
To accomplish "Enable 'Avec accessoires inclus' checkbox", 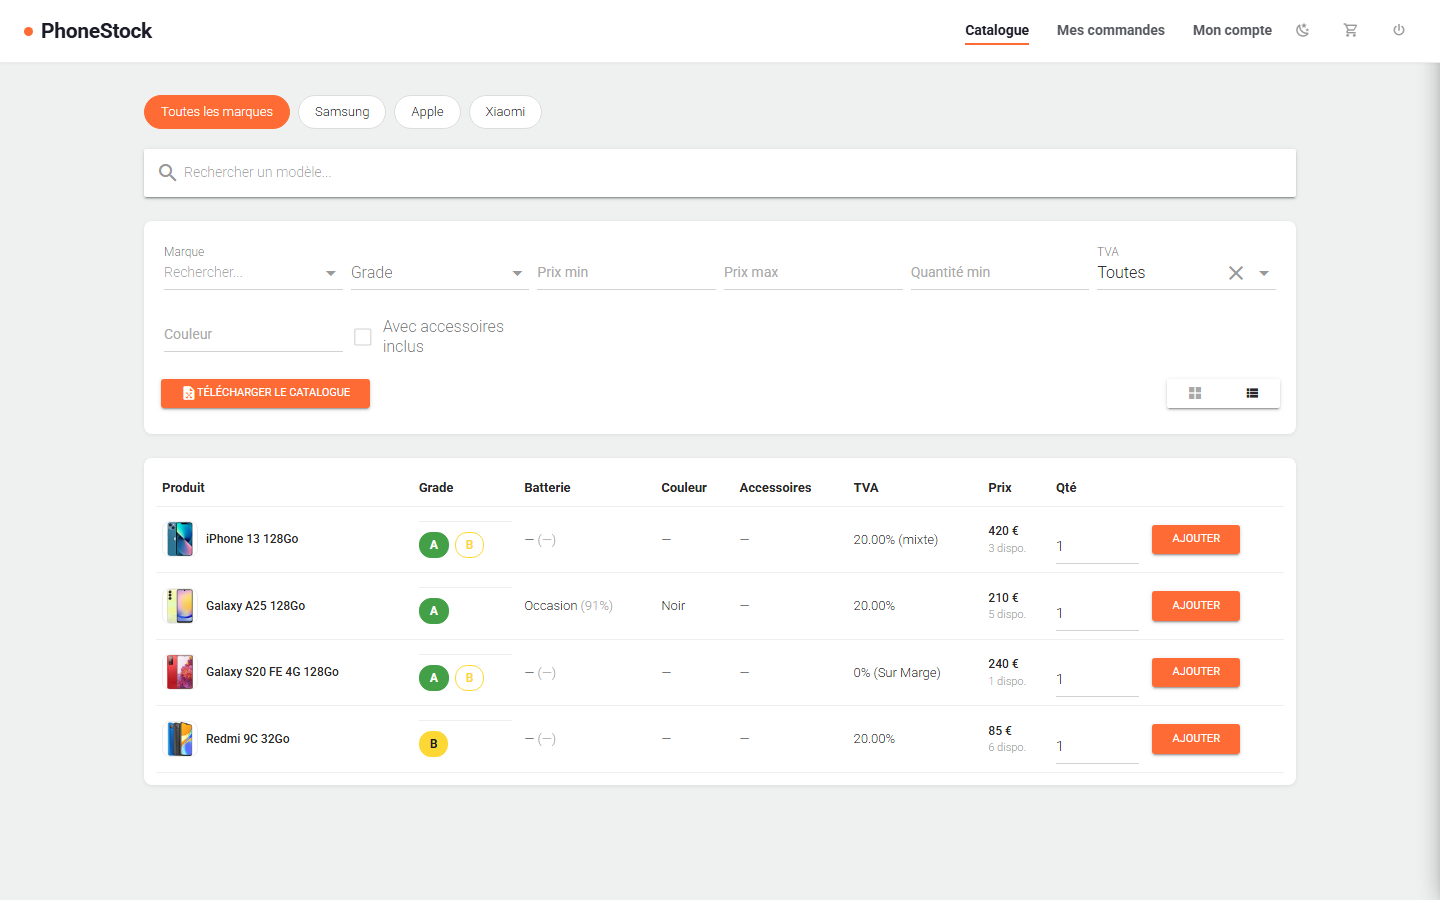I will point(363,337).
